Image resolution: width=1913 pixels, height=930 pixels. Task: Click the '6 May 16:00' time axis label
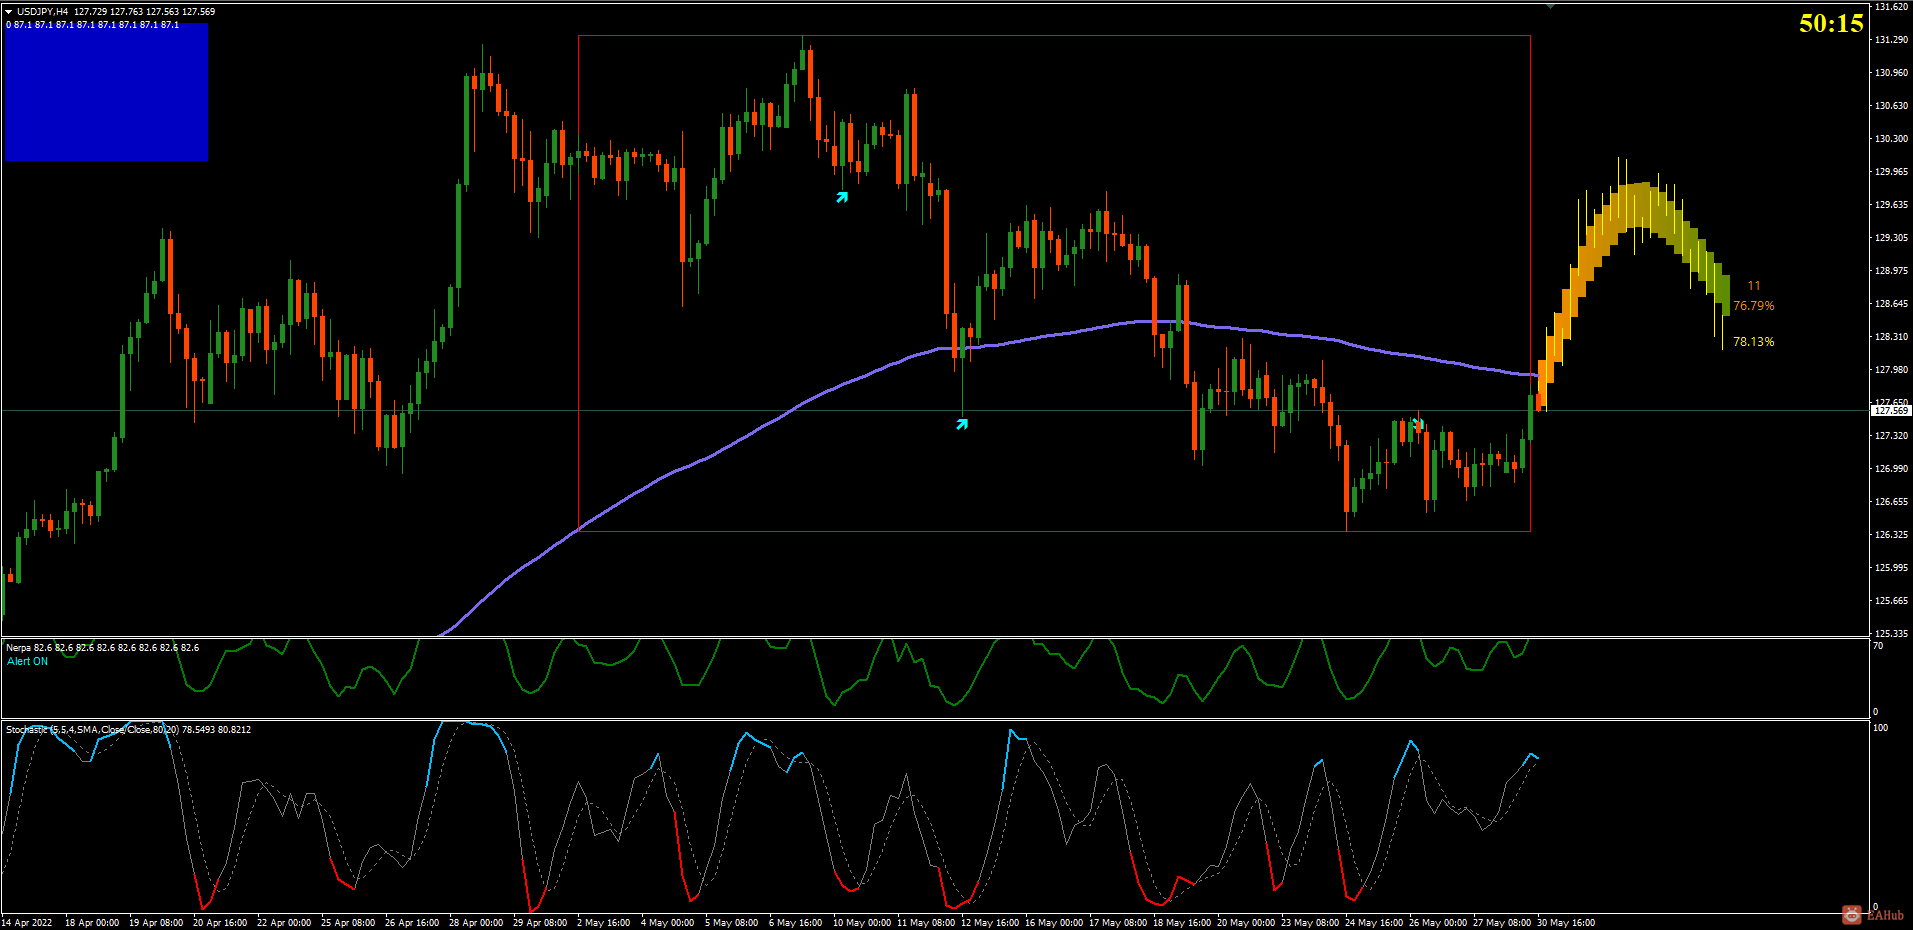click(x=795, y=923)
